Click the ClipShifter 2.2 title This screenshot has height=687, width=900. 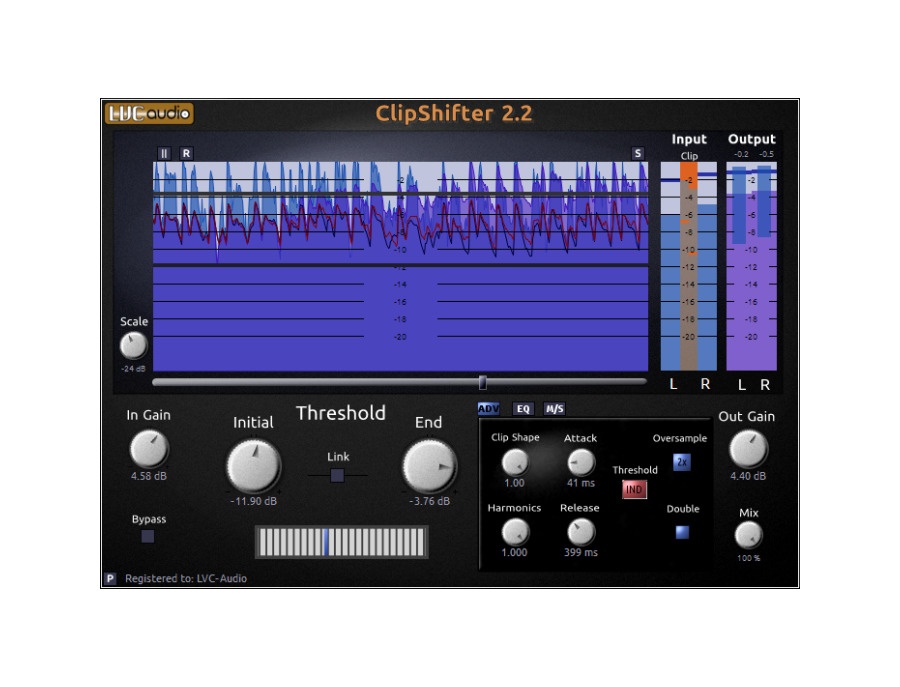(x=453, y=114)
